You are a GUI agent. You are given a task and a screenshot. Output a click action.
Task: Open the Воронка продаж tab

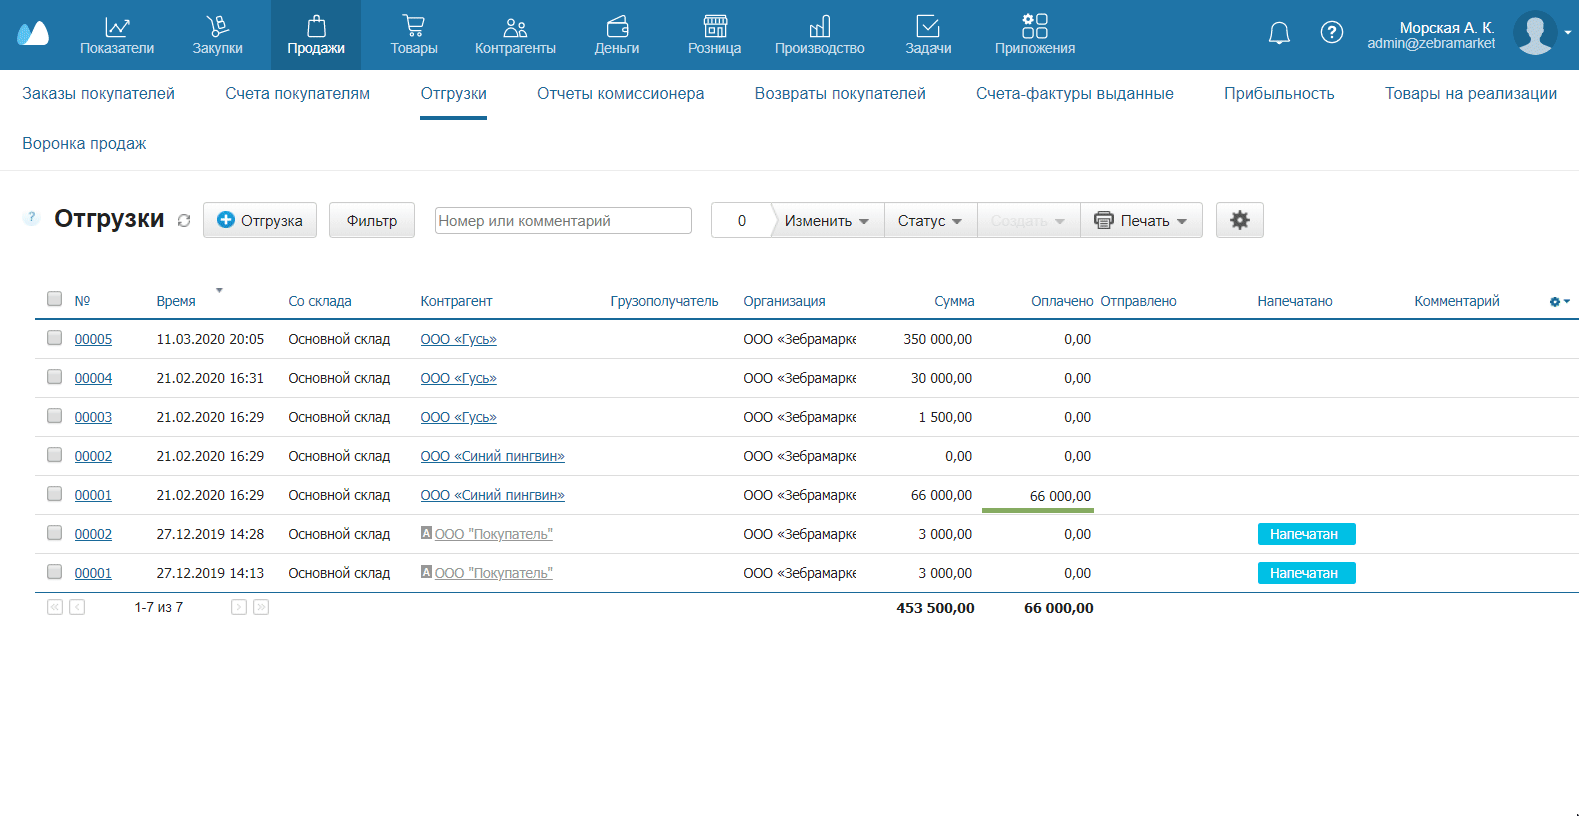pos(84,144)
